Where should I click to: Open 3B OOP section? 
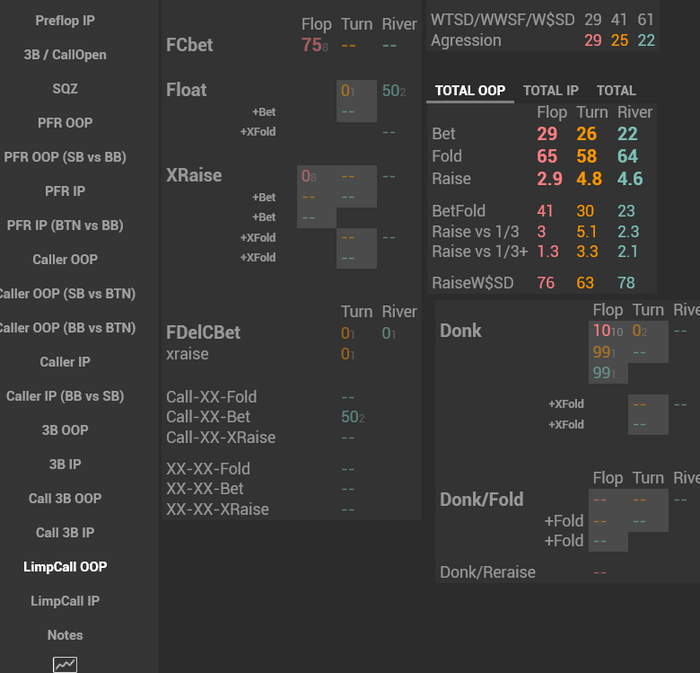point(65,430)
